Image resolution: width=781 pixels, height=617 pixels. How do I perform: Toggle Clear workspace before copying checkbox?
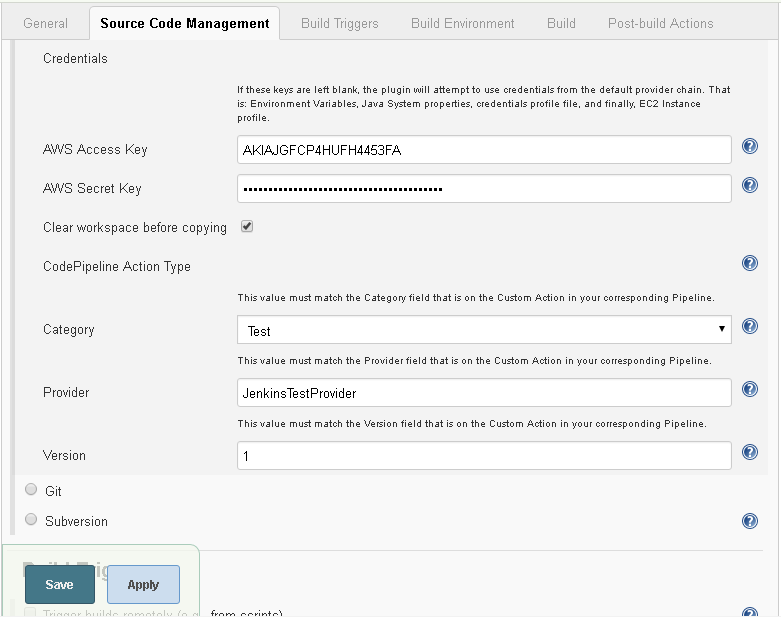click(x=247, y=227)
